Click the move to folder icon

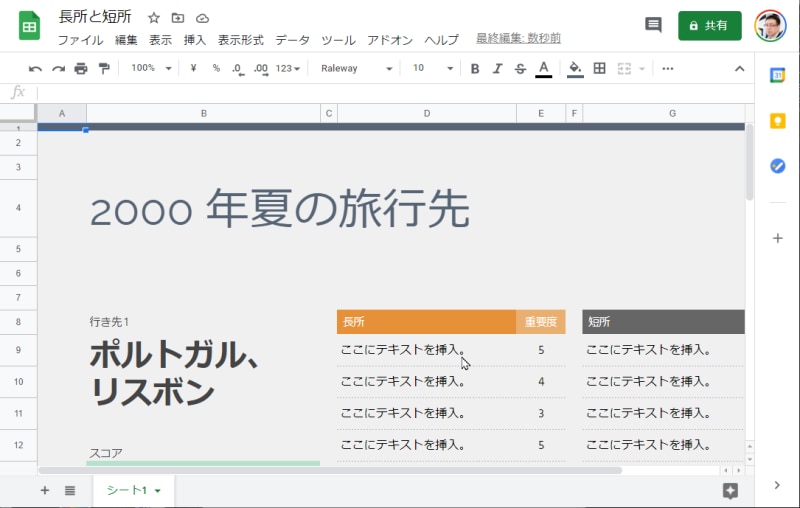click(178, 18)
